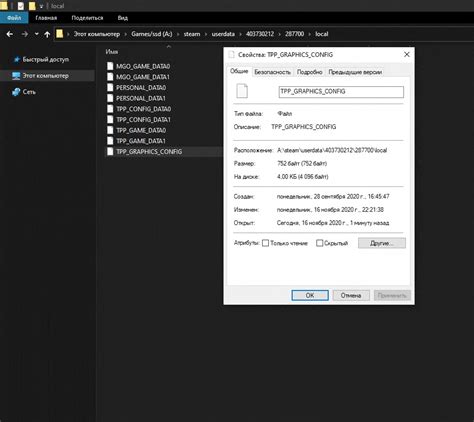The image size is (474, 422).
Task: Click the Back navigation arrow
Action: click(10, 34)
